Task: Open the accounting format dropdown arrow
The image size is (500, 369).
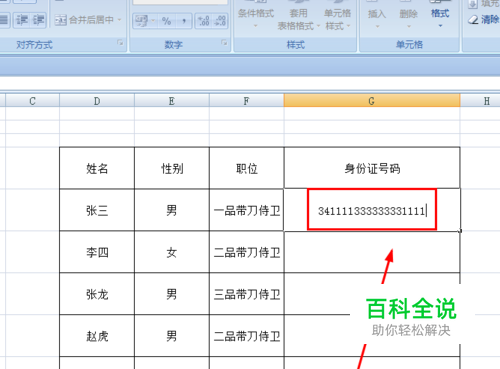Action: pos(153,21)
